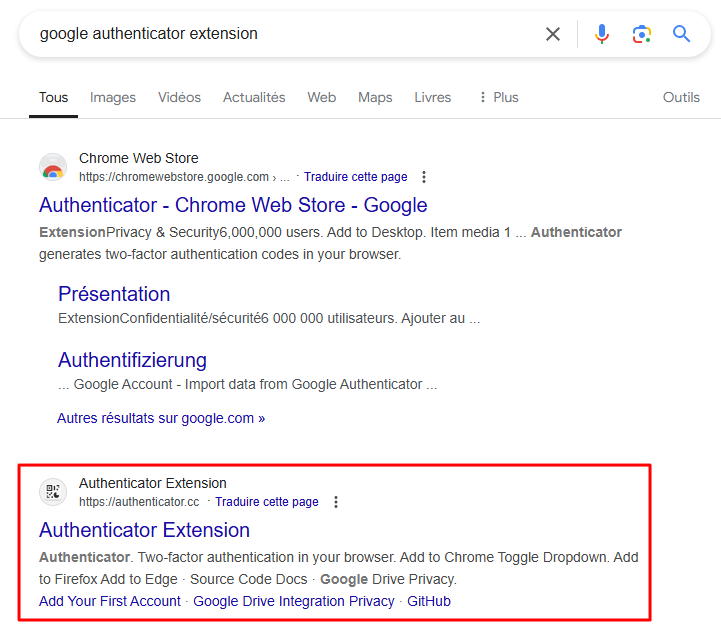Open Authenticator - Chrome Web Store result
Image resolution: width=721 pixels, height=630 pixels.
233,205
